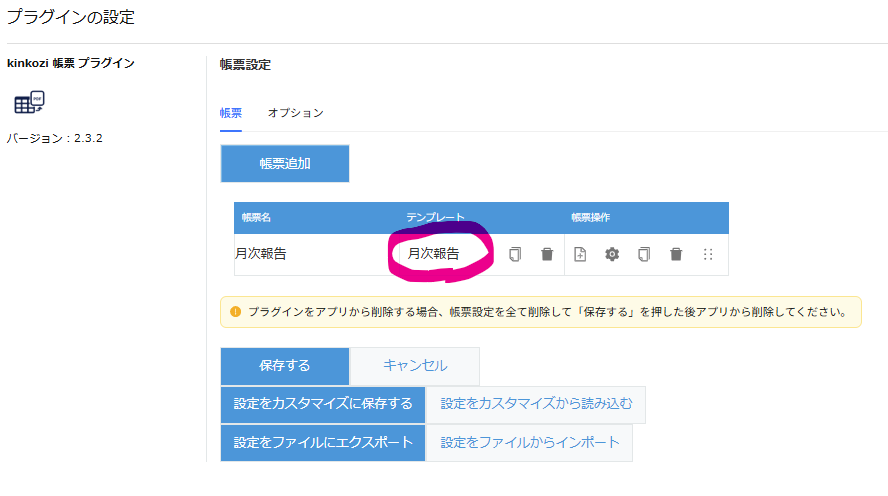Cancel changes with キャンセル button
The height and width of the screenshot is (496, 888).
415,366
